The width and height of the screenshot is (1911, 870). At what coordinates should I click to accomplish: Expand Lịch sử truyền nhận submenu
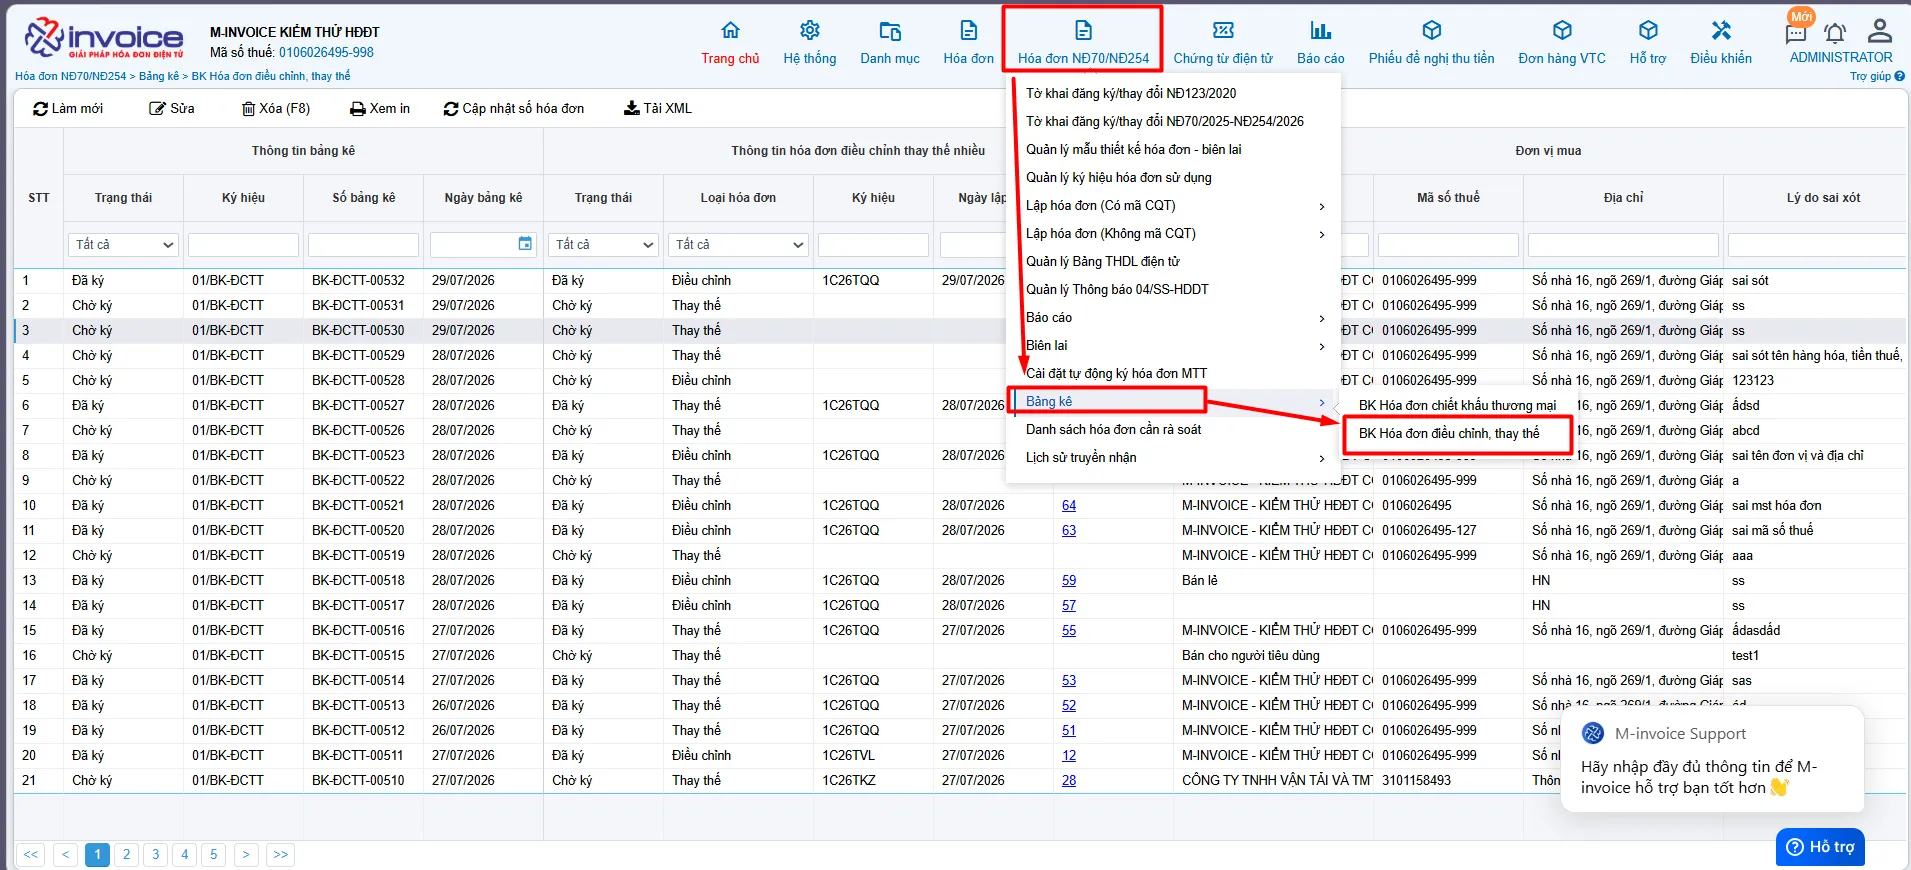pyautogui.click(x=1173, y=457)
